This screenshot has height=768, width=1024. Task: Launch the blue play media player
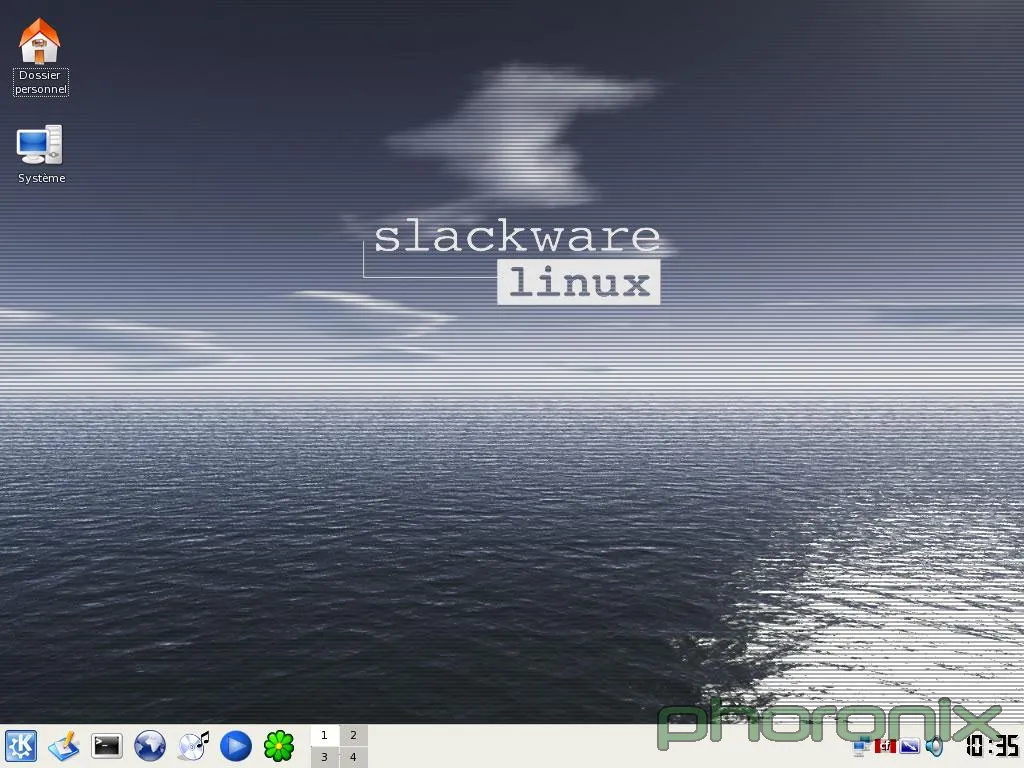pos(236,746)
